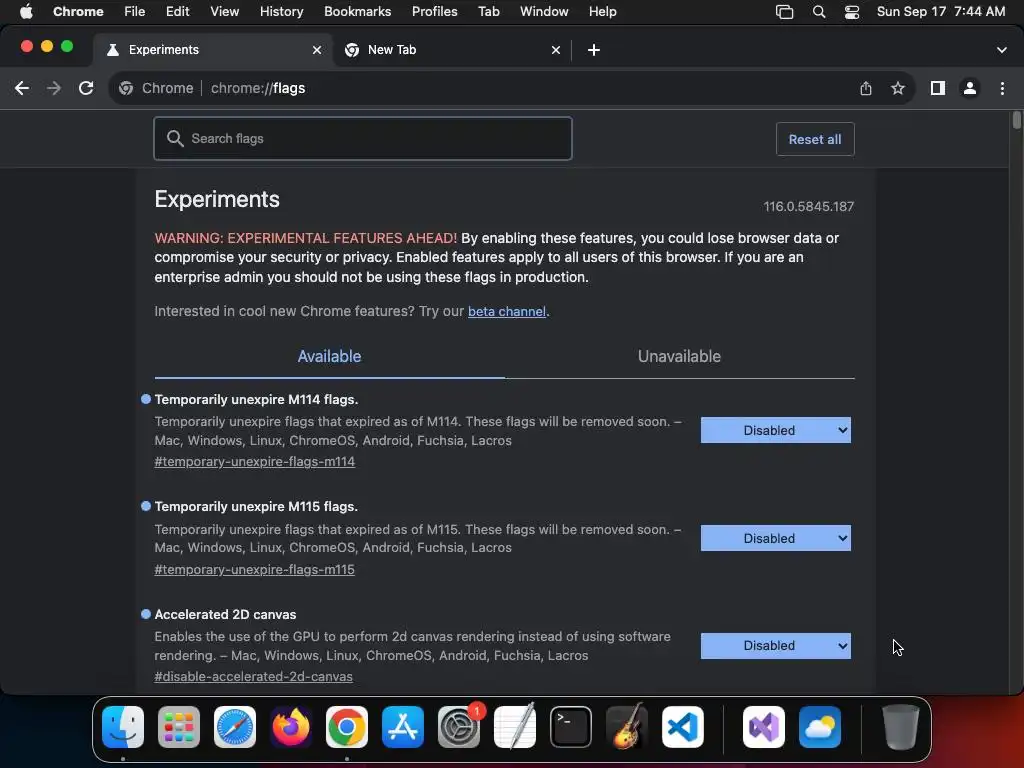Click the Reset all button
The width and height of the screenshot is (1024, 768).
[815, 139]
